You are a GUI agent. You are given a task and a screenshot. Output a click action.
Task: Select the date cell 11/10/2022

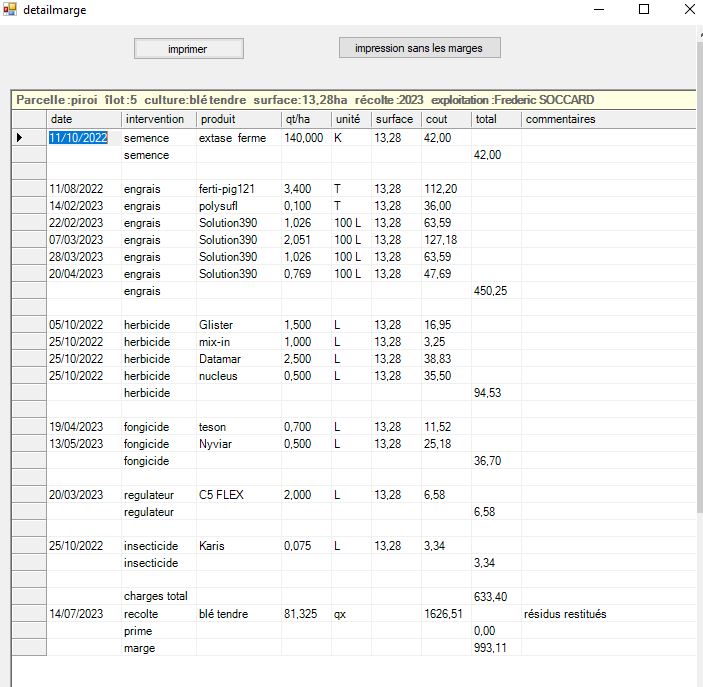pos(78,138)
